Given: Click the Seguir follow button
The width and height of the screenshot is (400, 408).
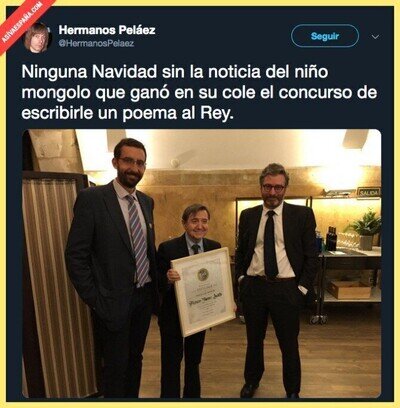Looking at the screenshot, I should (x=325, y=36).
